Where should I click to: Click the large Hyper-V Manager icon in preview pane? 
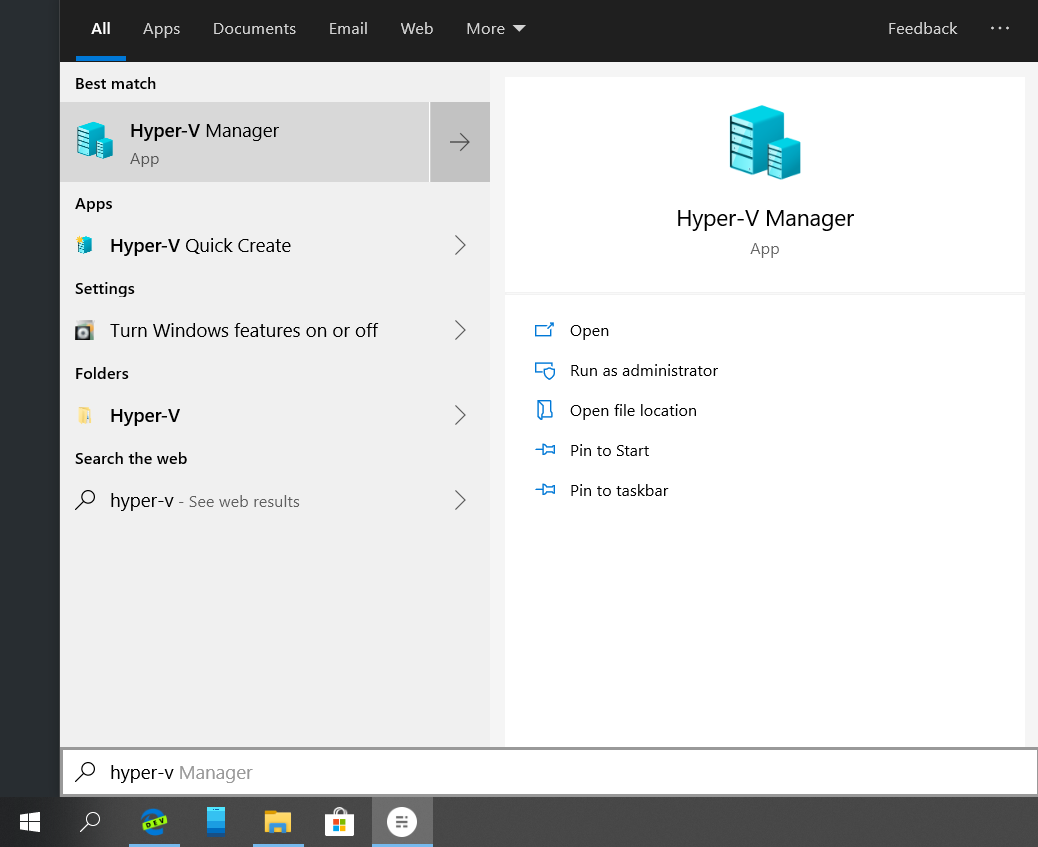pyautogui.click(x=765, y=142)
